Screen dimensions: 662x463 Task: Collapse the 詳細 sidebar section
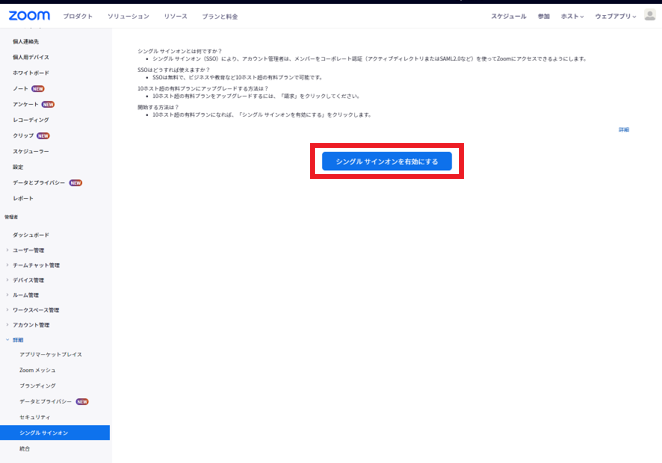(17, 340)
